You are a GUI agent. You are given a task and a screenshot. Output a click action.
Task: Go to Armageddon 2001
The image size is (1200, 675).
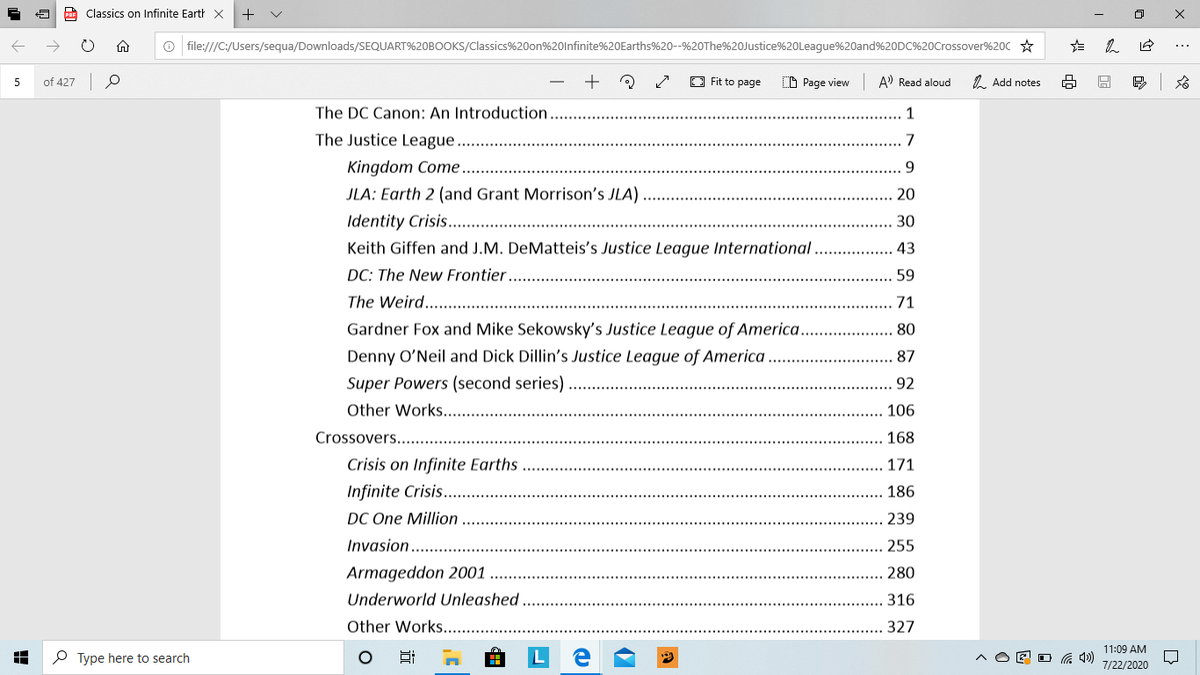click(630, 573)
